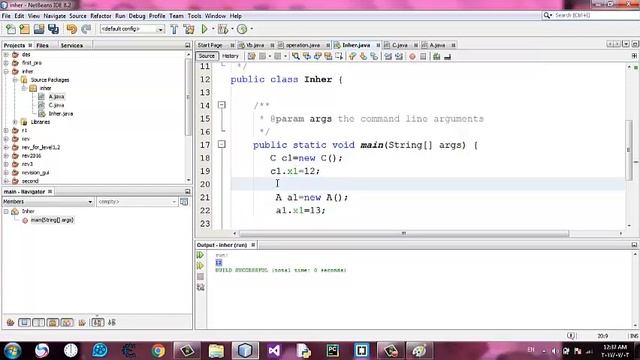
Task: Click the New File toolbar icon
Action: 11,29
